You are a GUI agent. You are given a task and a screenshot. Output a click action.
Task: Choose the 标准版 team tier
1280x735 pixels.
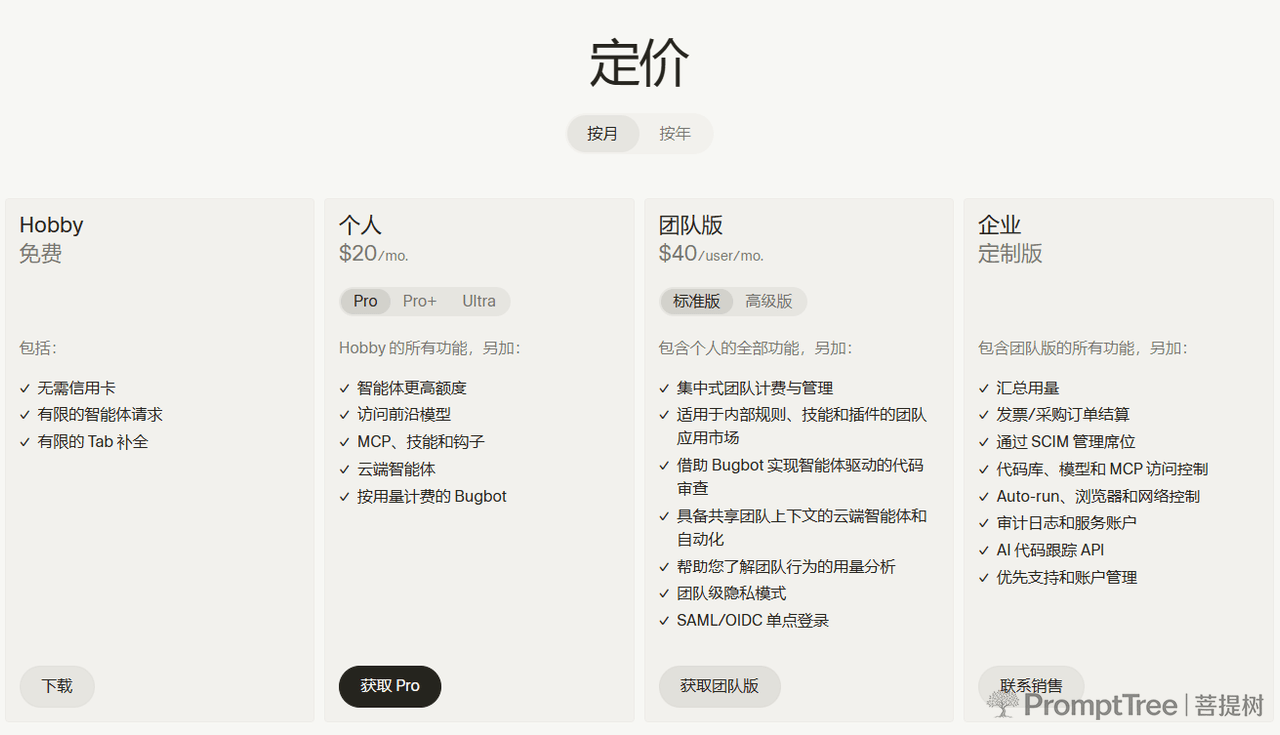(697, 301)
